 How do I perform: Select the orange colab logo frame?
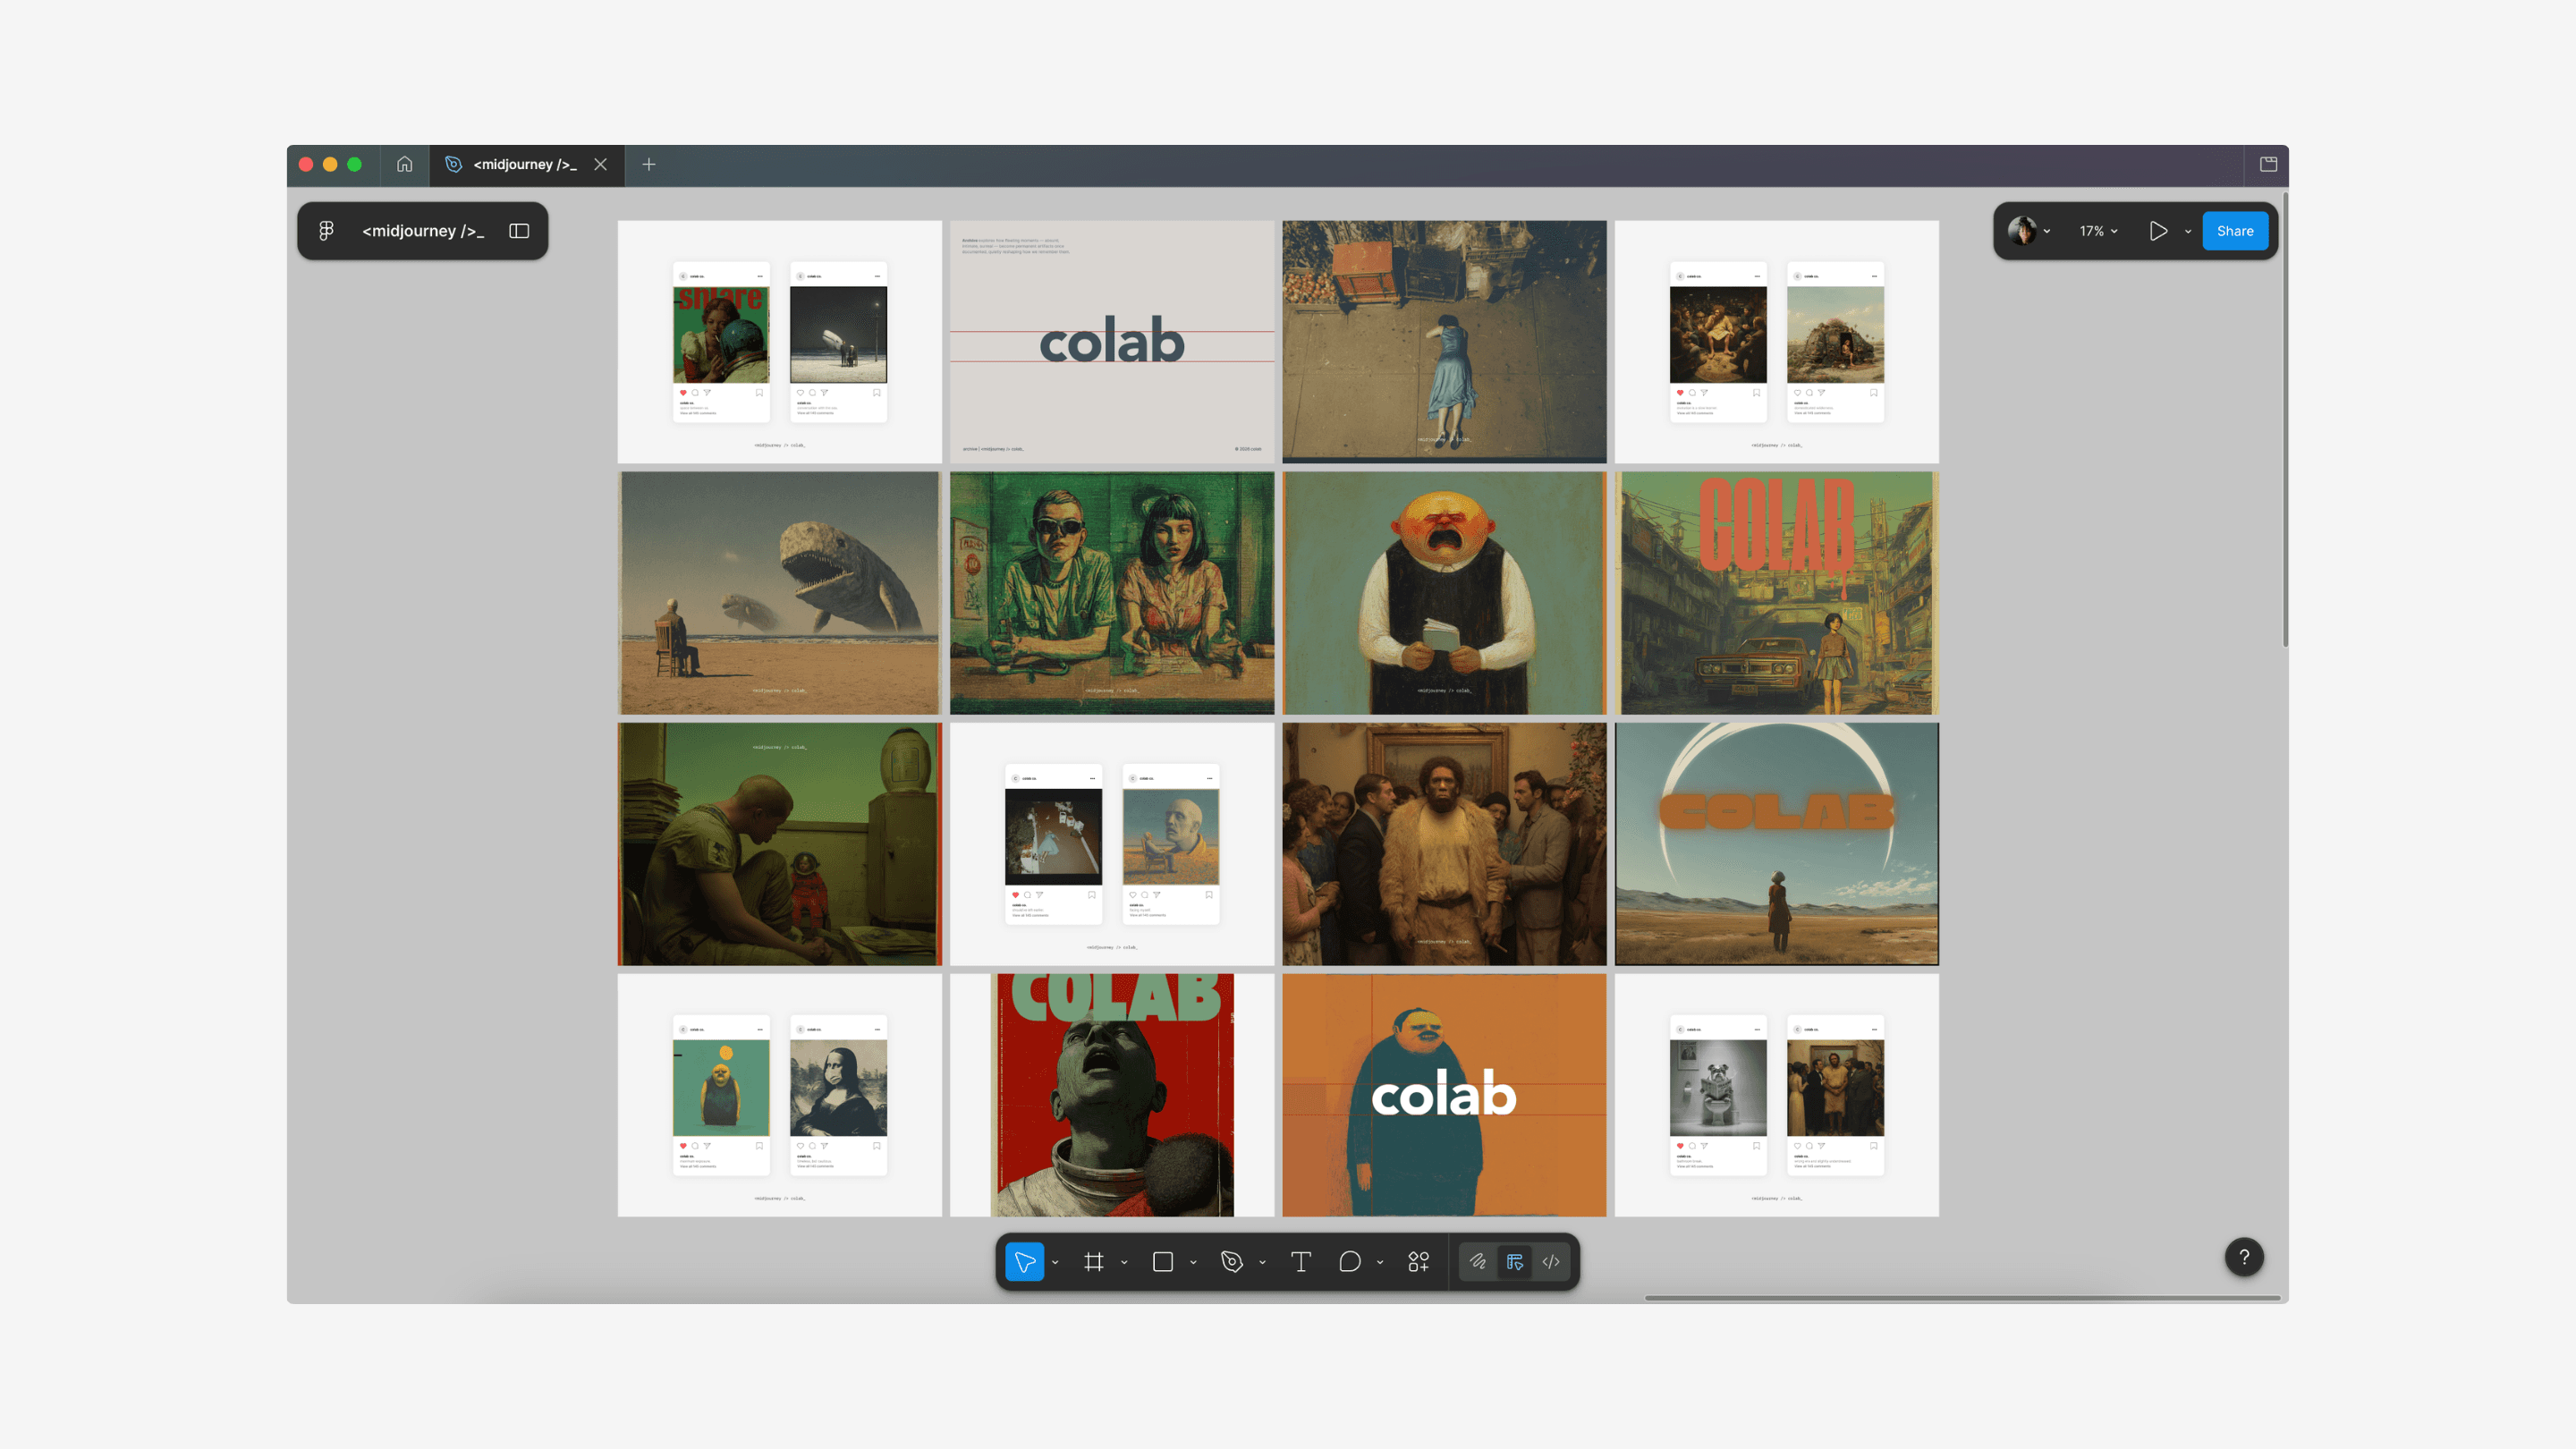click(x=1443, y=1094)
